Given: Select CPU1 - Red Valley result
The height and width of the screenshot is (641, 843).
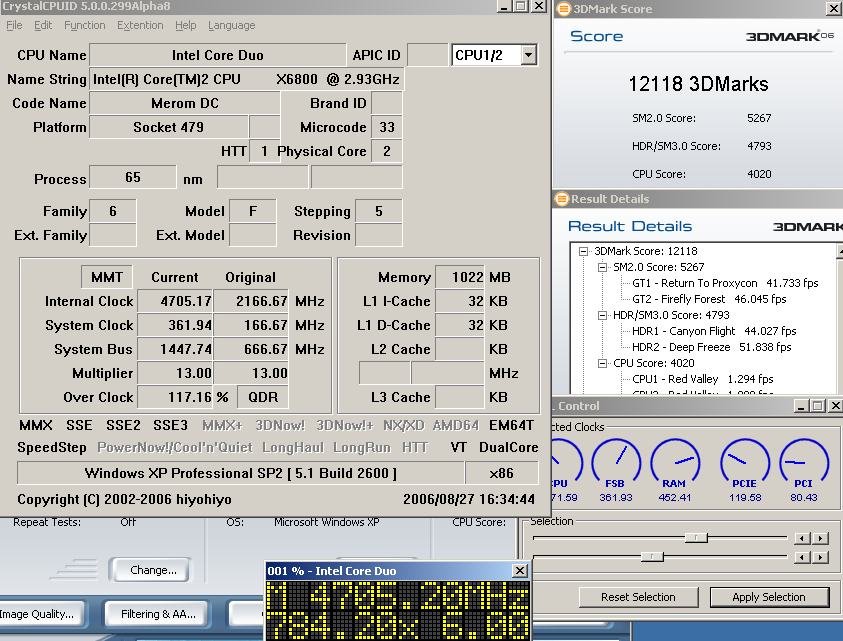Looking at the screenshot, I should pos(703,379).
